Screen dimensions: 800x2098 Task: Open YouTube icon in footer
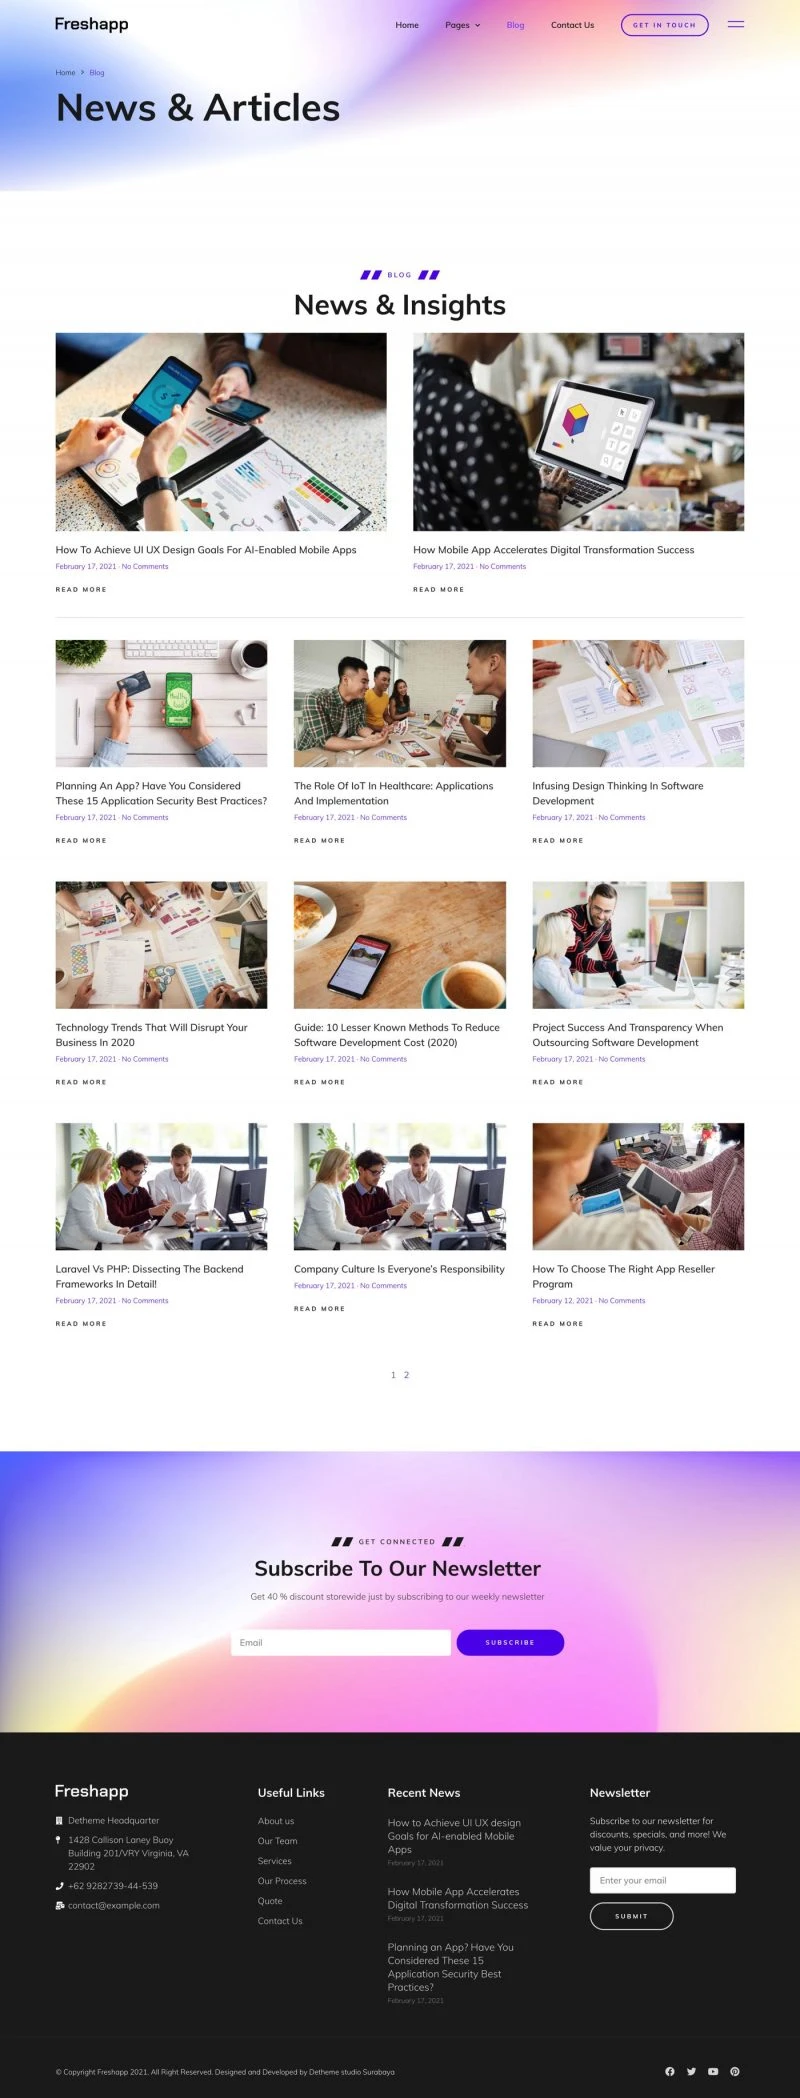(713, 2071)
